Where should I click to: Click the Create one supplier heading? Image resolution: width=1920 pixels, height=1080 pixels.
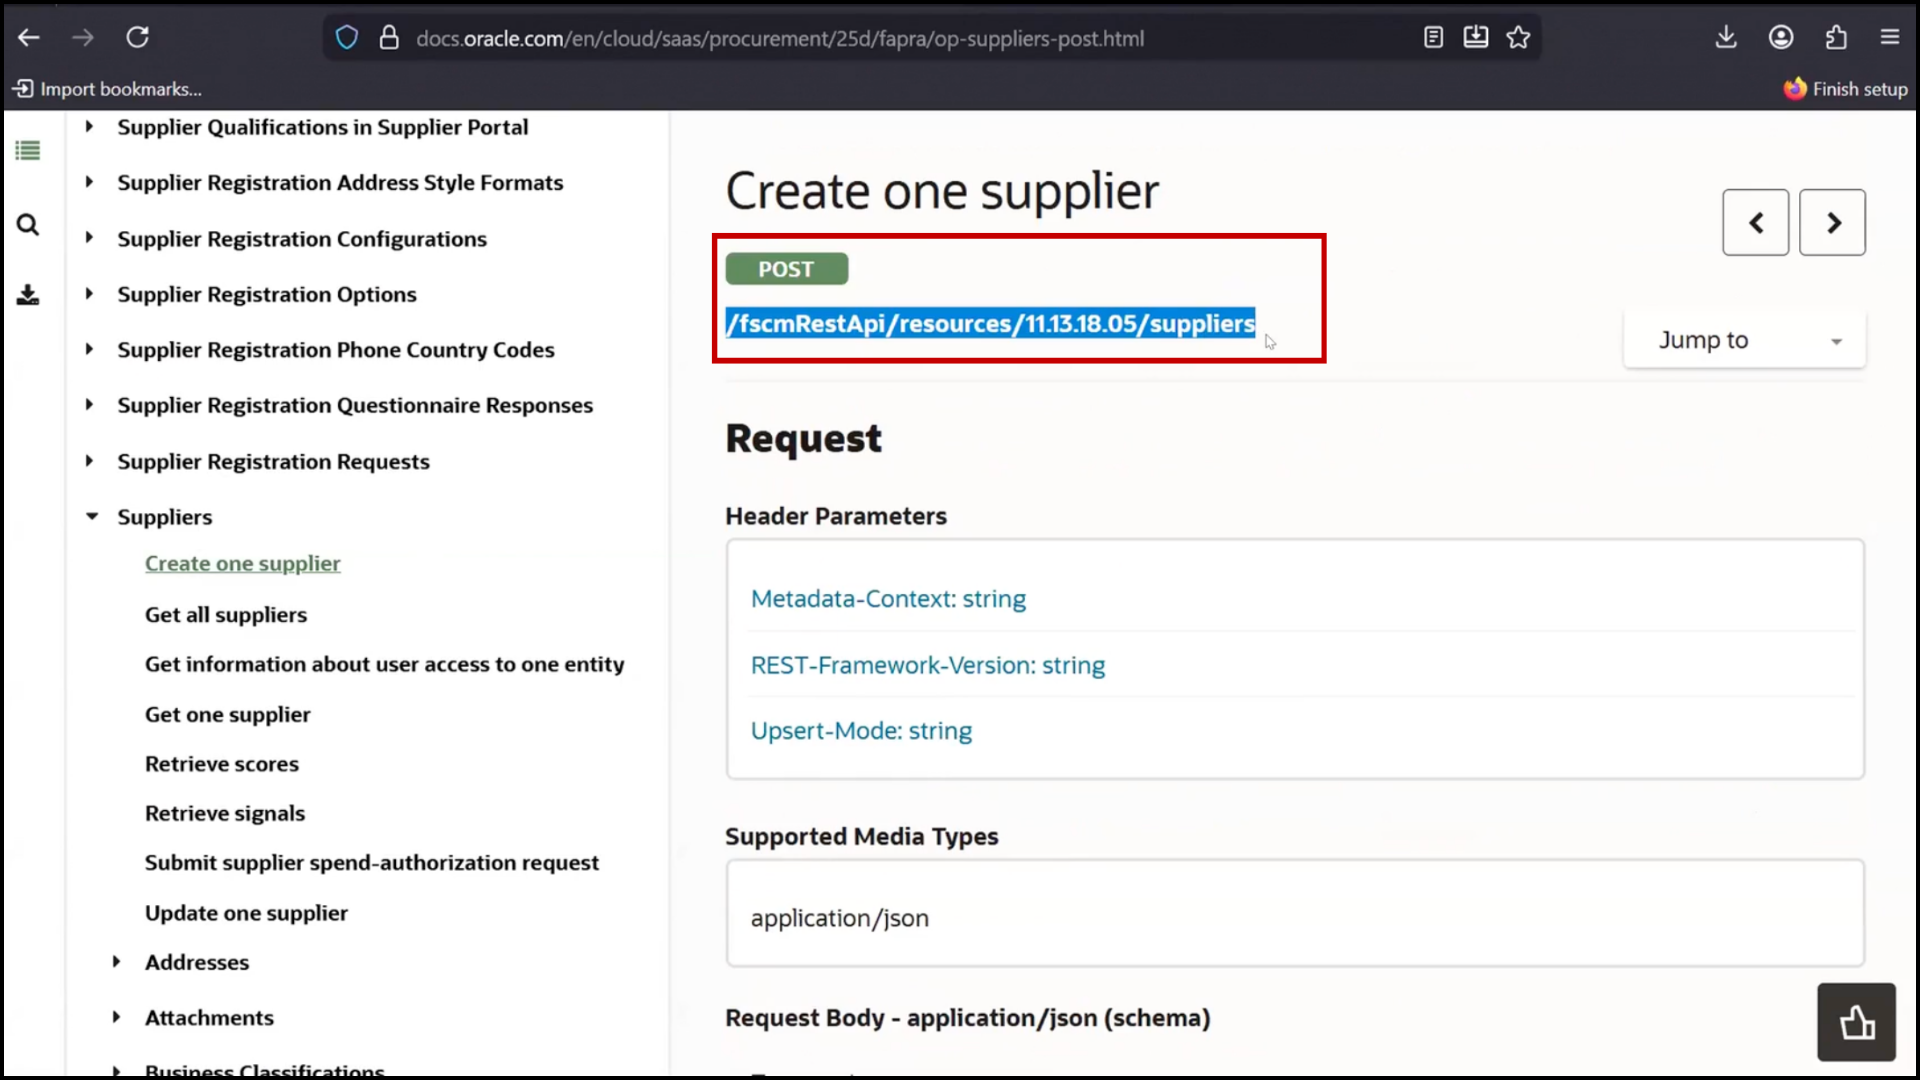942,191
